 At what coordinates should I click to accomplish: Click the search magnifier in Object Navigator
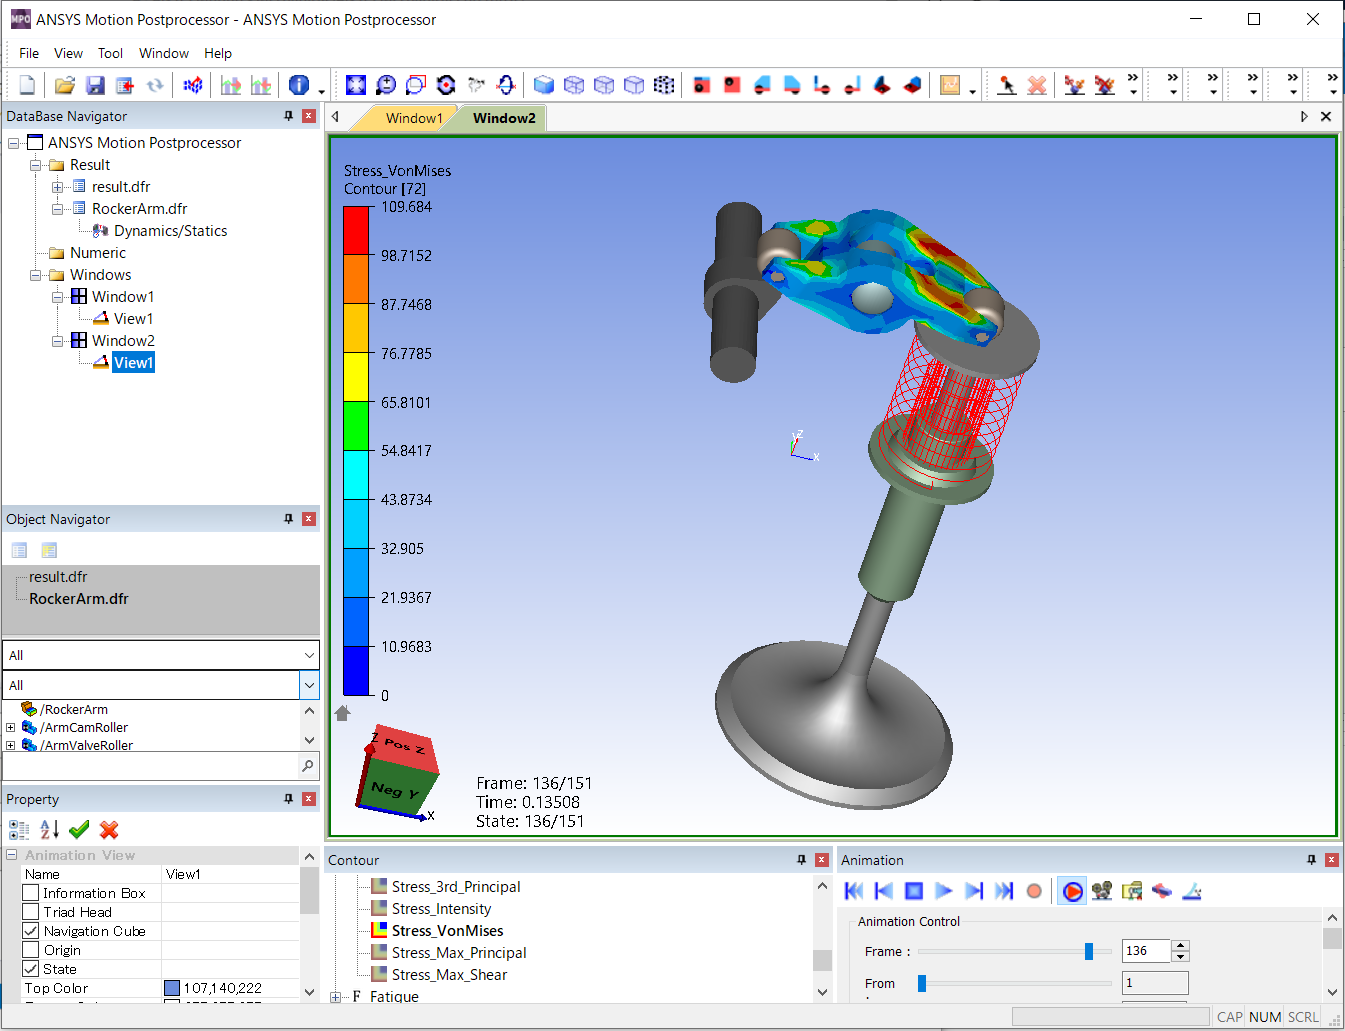(x=308, y=766)
